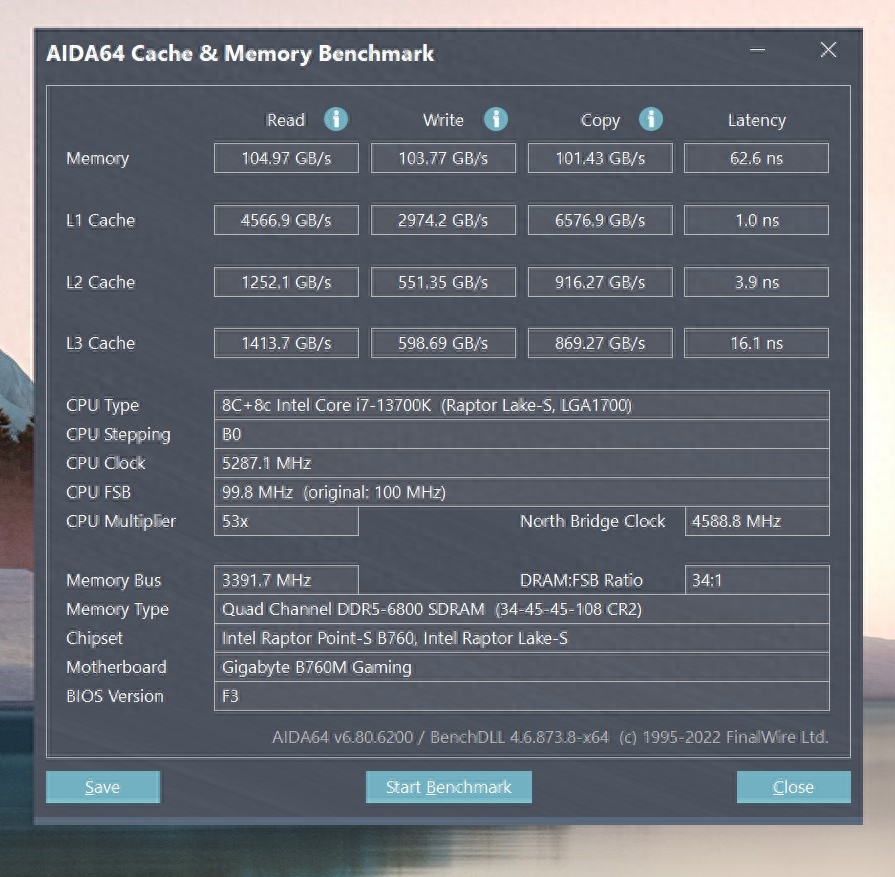Click the Memory Type label
The width and height of the screenshot is (895, 877).
pyautogui.click(x=118, y=609)
